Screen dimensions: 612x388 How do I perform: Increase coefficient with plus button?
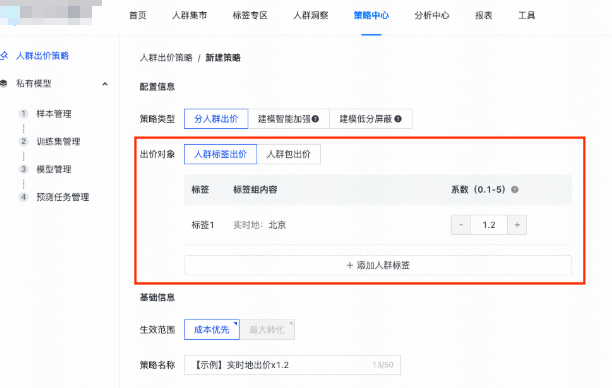(517, 225)
